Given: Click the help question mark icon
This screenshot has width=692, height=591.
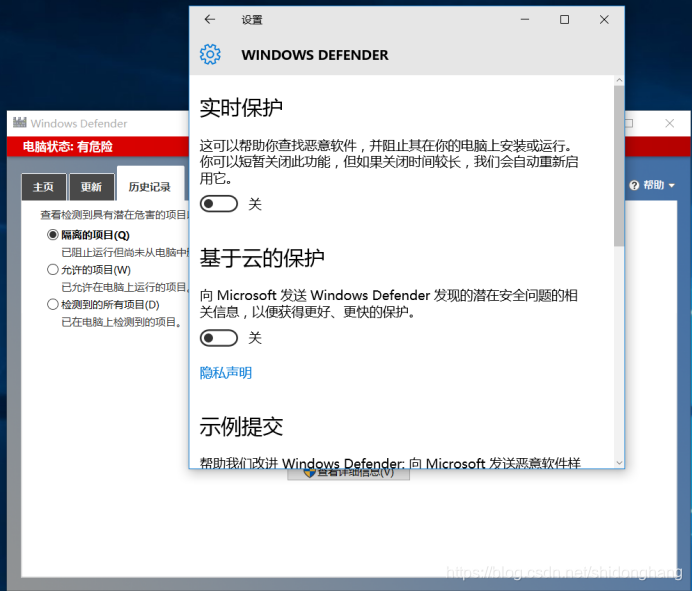Looking at the screenshot, I should coord(634,185).
